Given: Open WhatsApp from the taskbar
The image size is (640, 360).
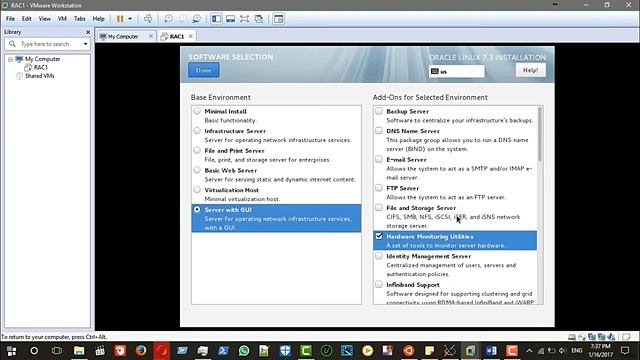Looking at the screenshot, I should [244, 351].
